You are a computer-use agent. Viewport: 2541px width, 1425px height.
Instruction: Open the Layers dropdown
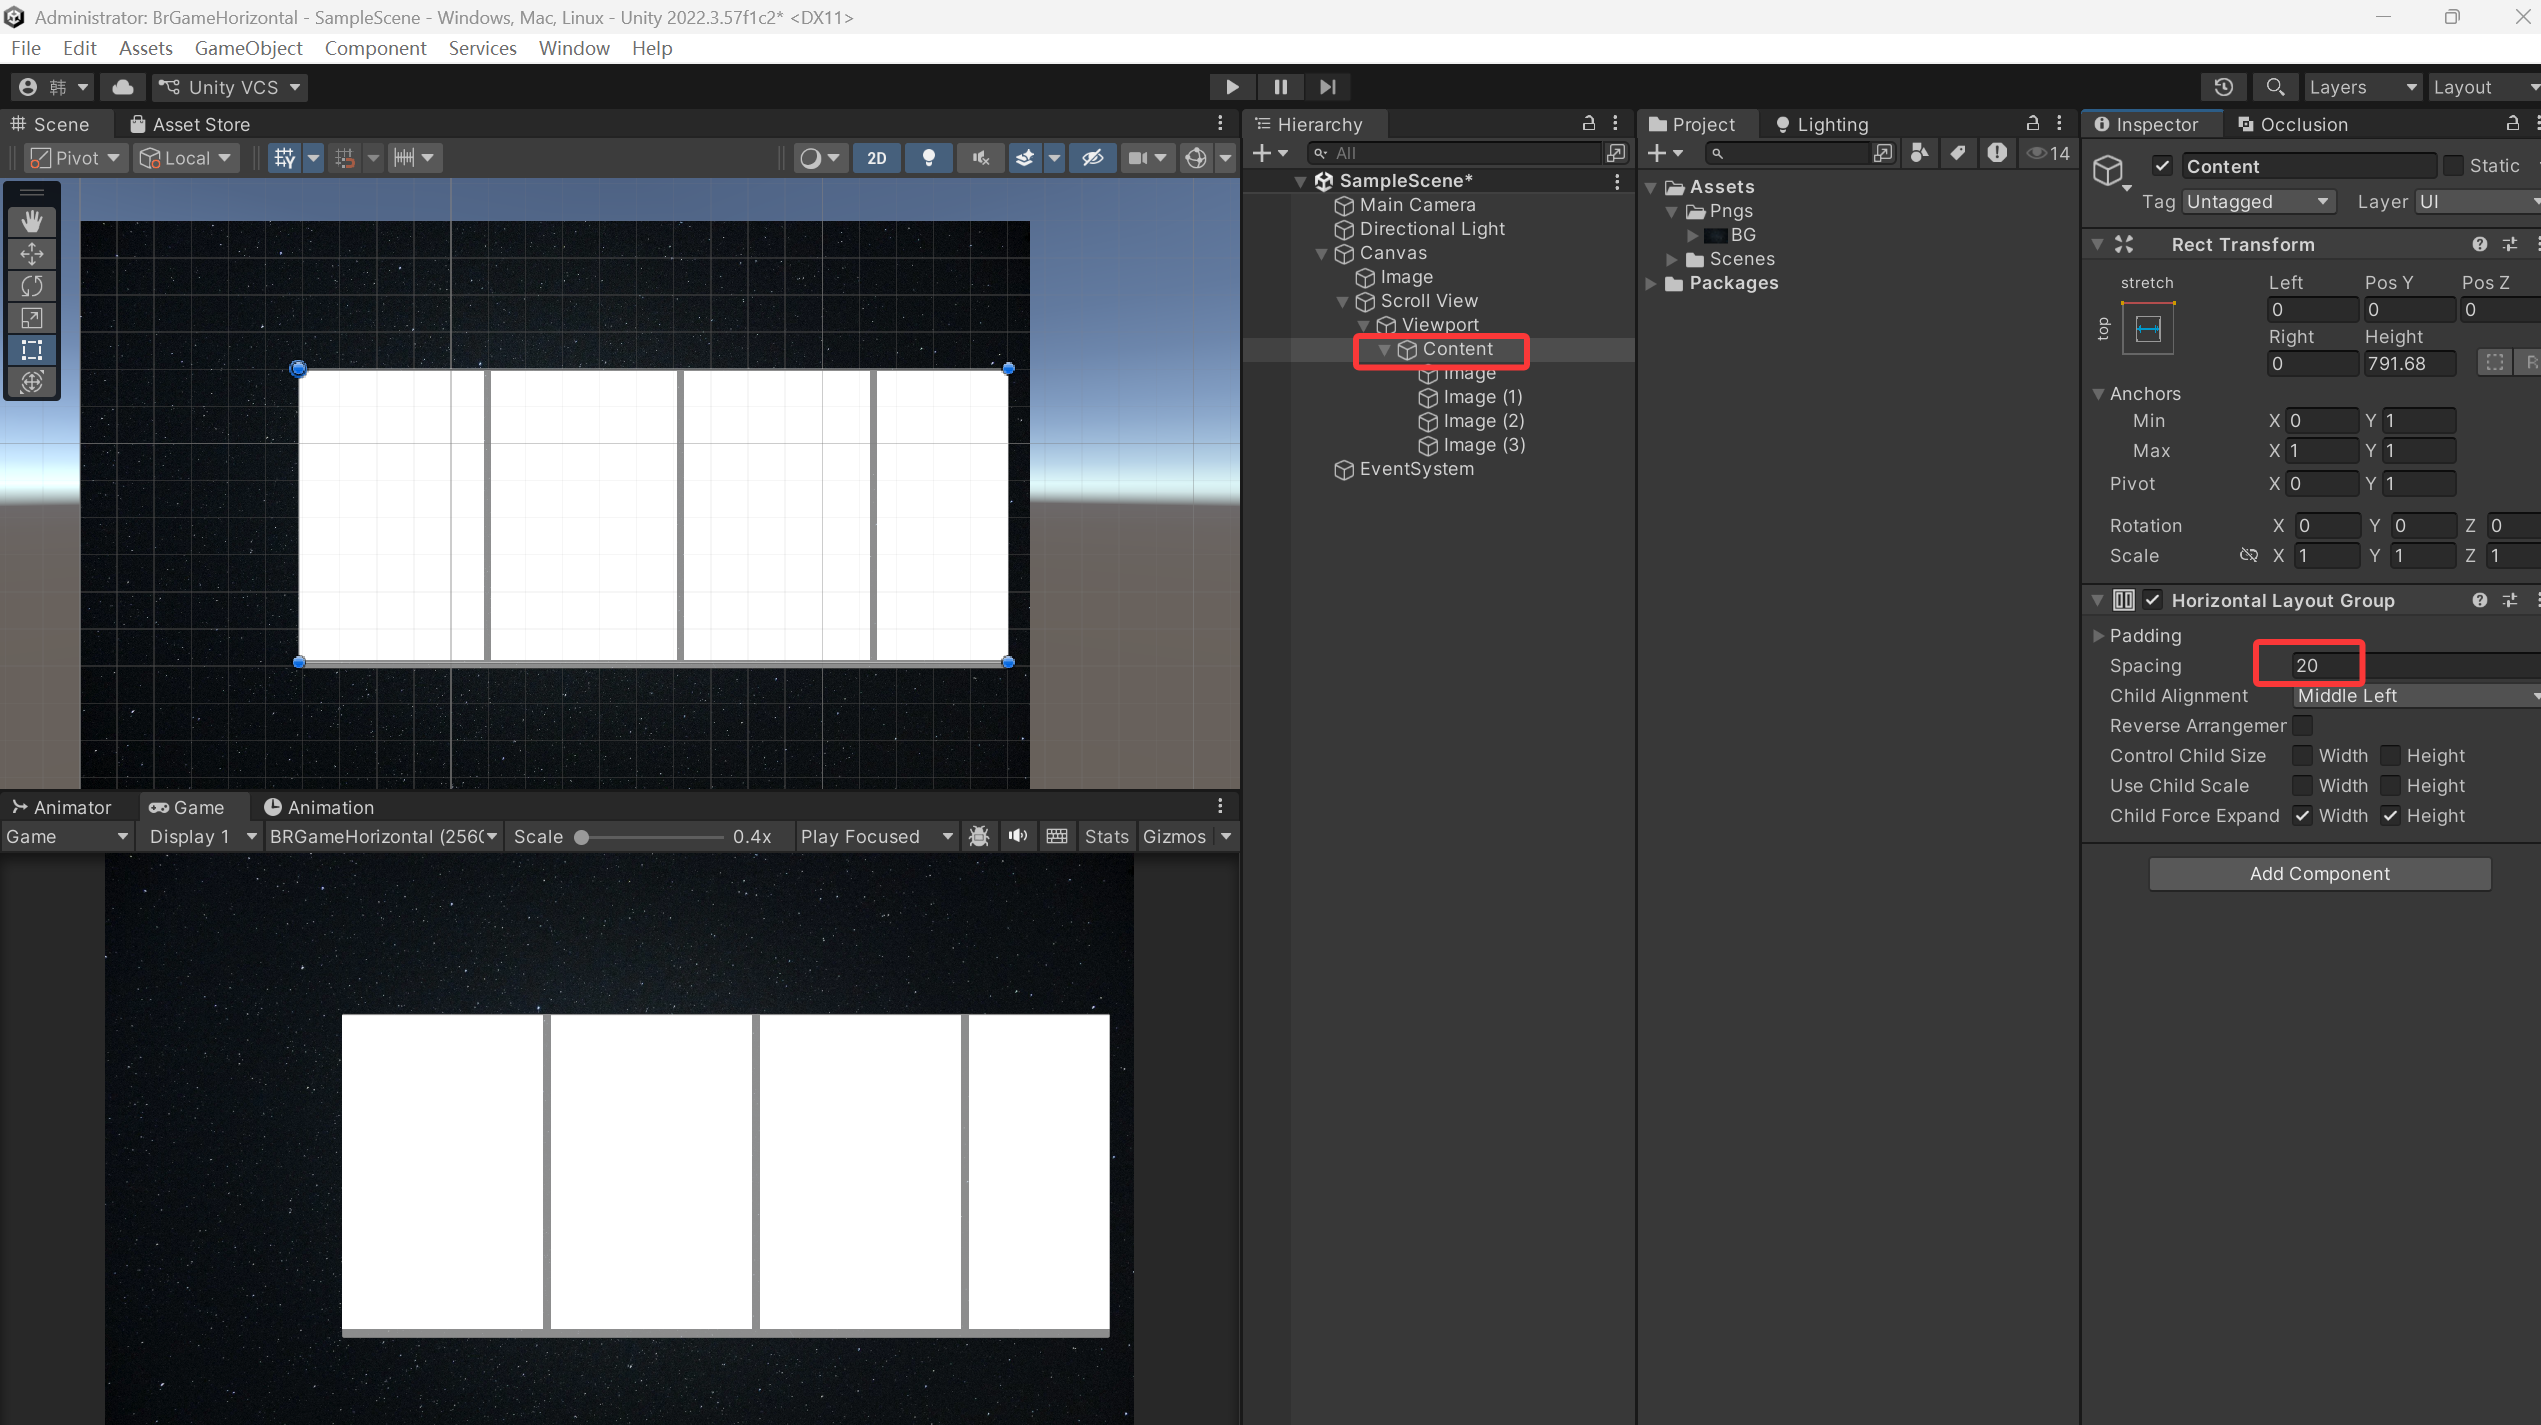point(2362,87)
